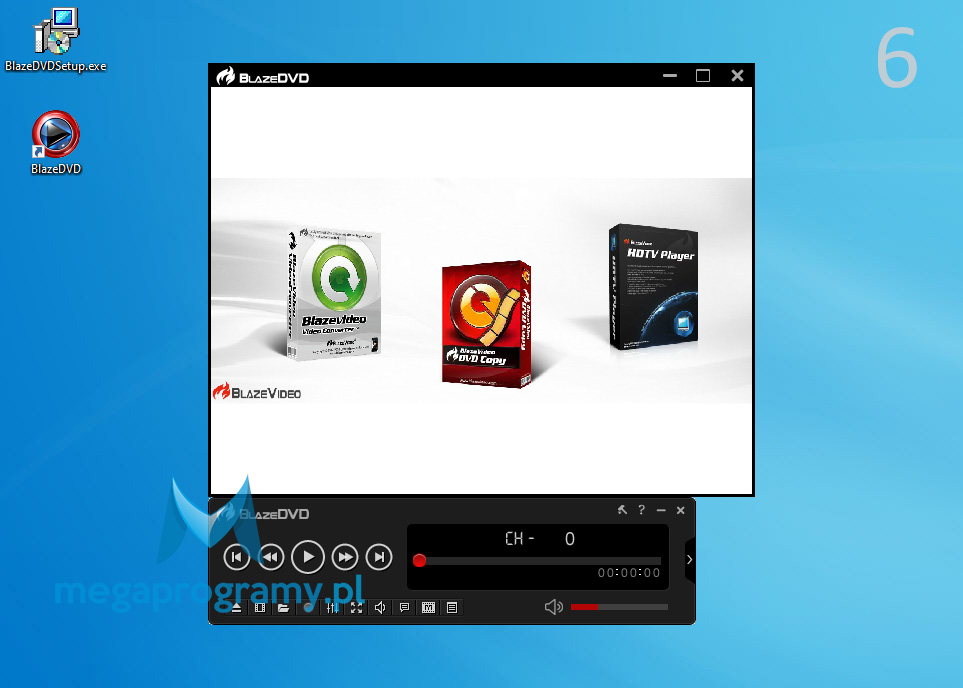The height and width of the screenshot is (688, 963).
Task: Minimize the BlazeDVD control panel
Action: 661,510
